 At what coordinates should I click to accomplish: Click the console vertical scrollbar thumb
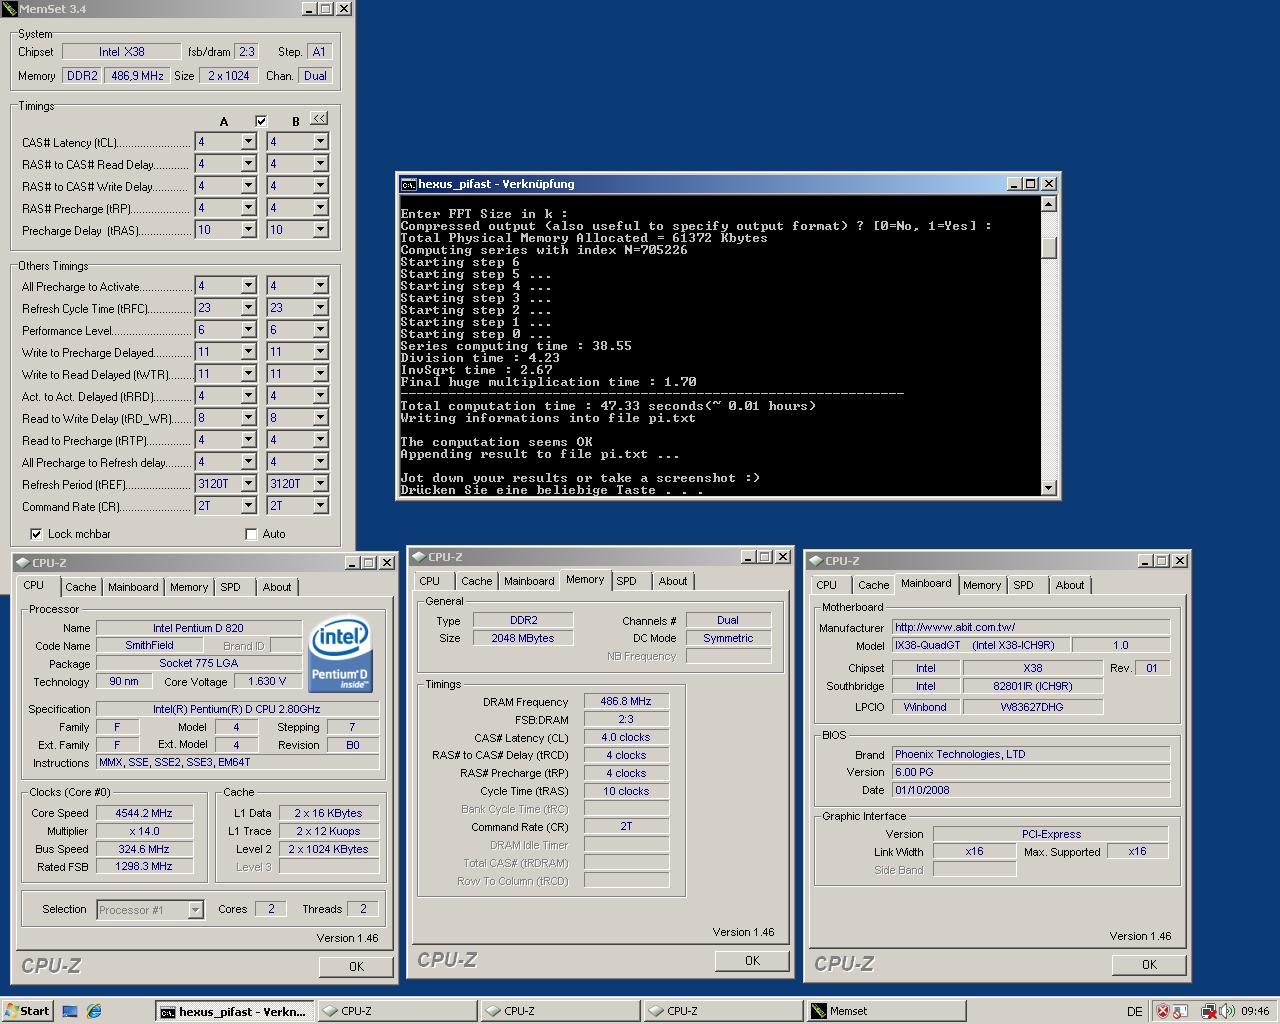point(1048,248)
